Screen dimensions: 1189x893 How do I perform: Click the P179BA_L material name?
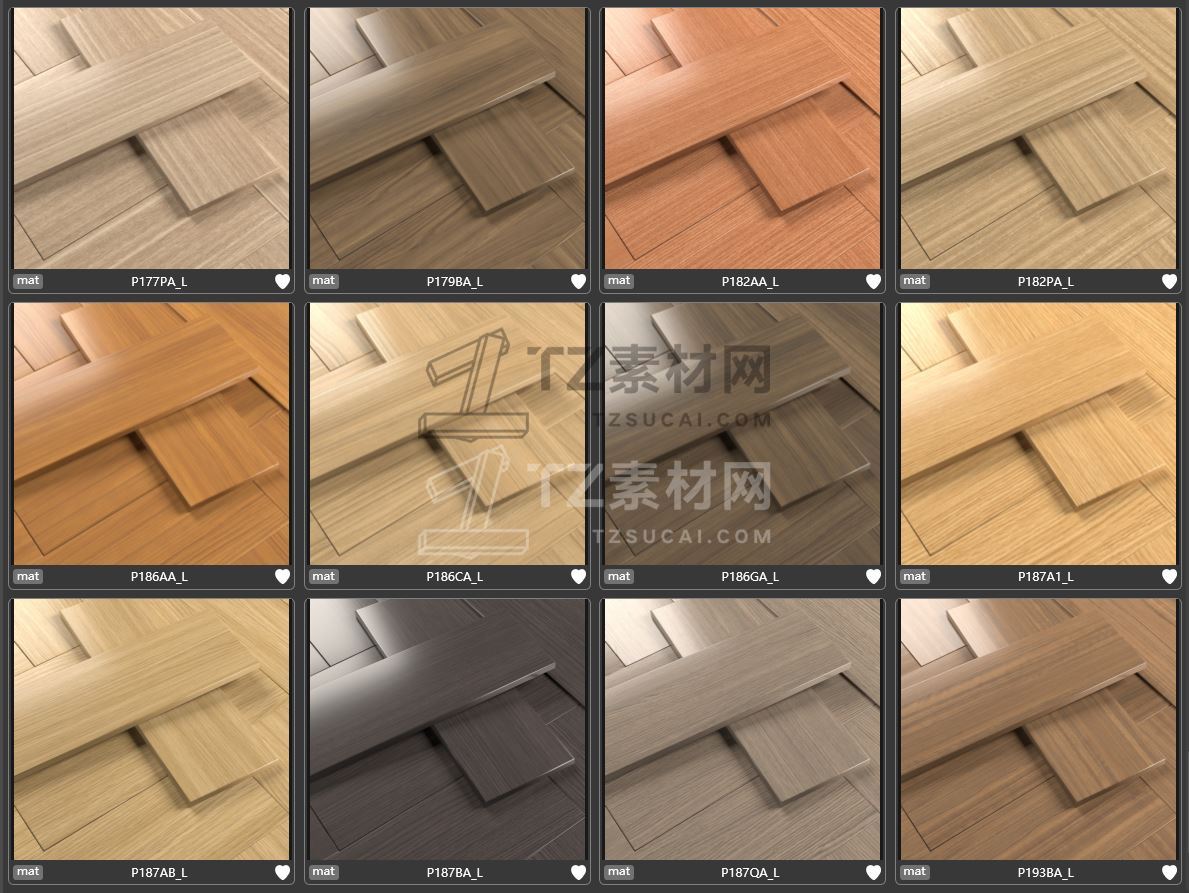(455, 282)
